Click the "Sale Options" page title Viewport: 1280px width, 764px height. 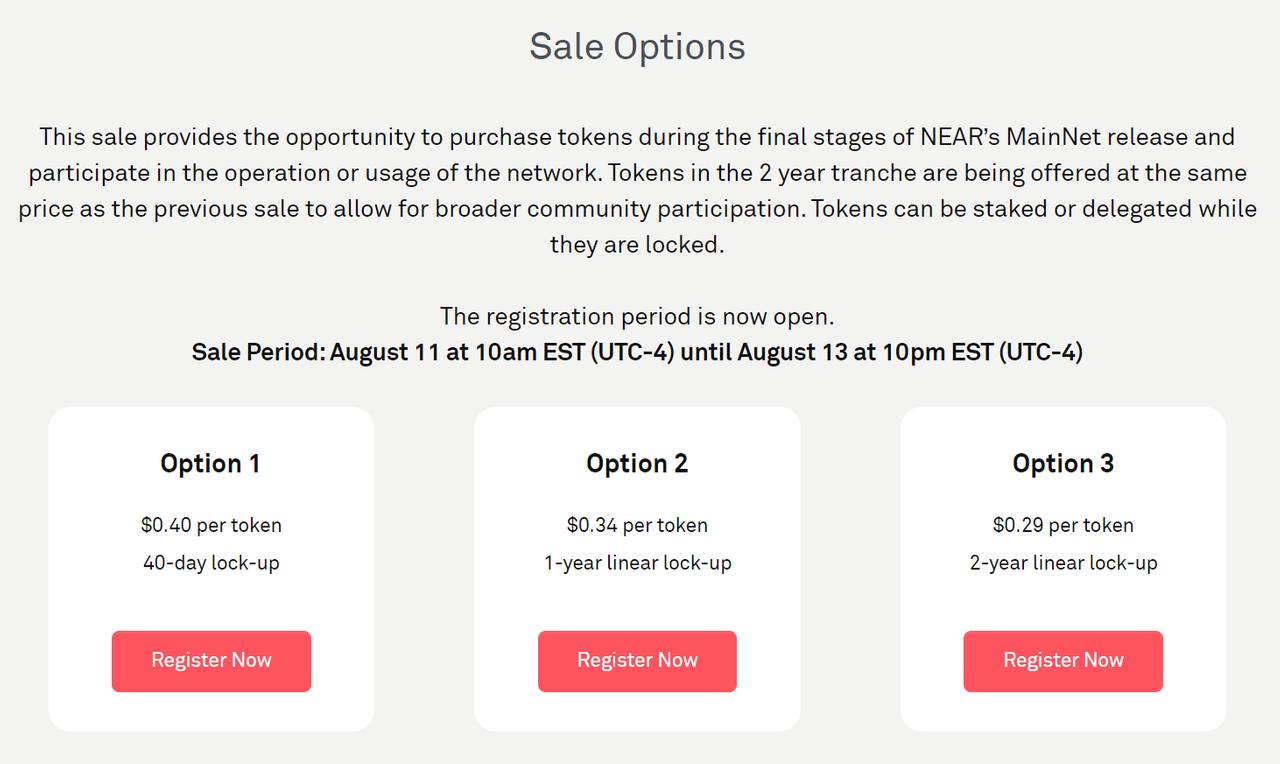637,47
